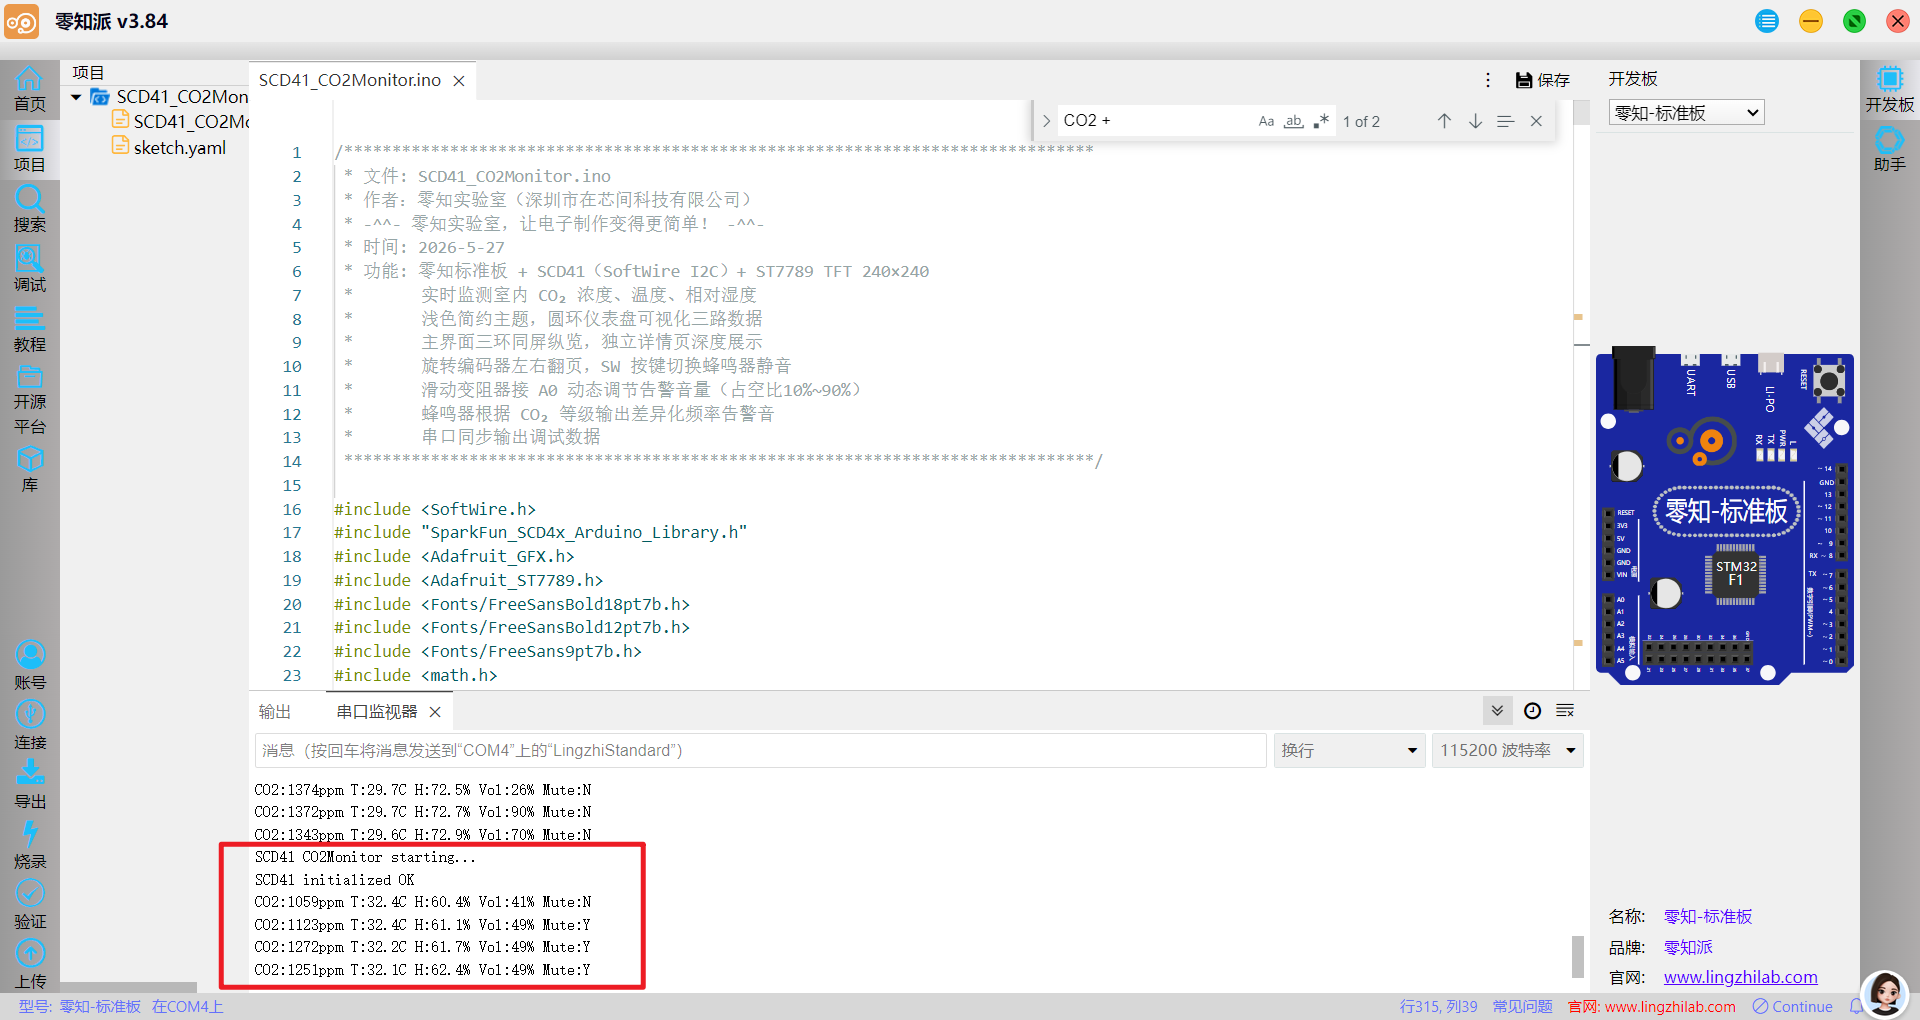This screenshot has width=1920, height=1020.
Task: Click the serial message input field
Action: tap(761, 750)
